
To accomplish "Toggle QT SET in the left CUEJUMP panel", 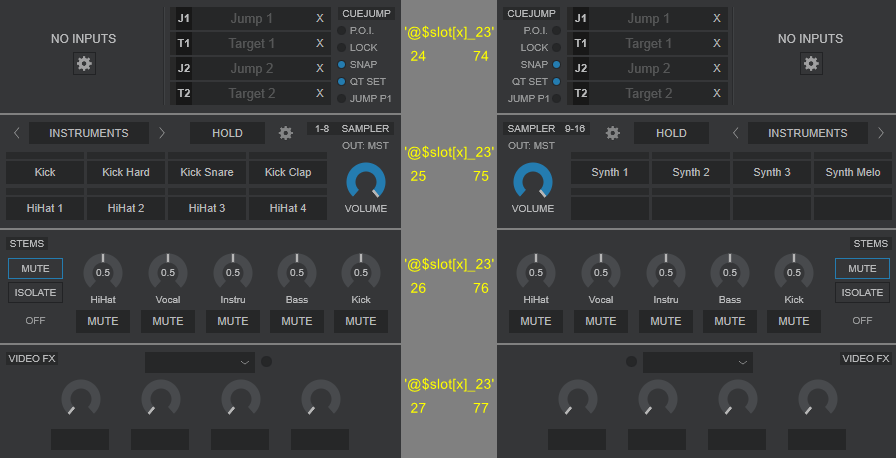I will [342, 81].
